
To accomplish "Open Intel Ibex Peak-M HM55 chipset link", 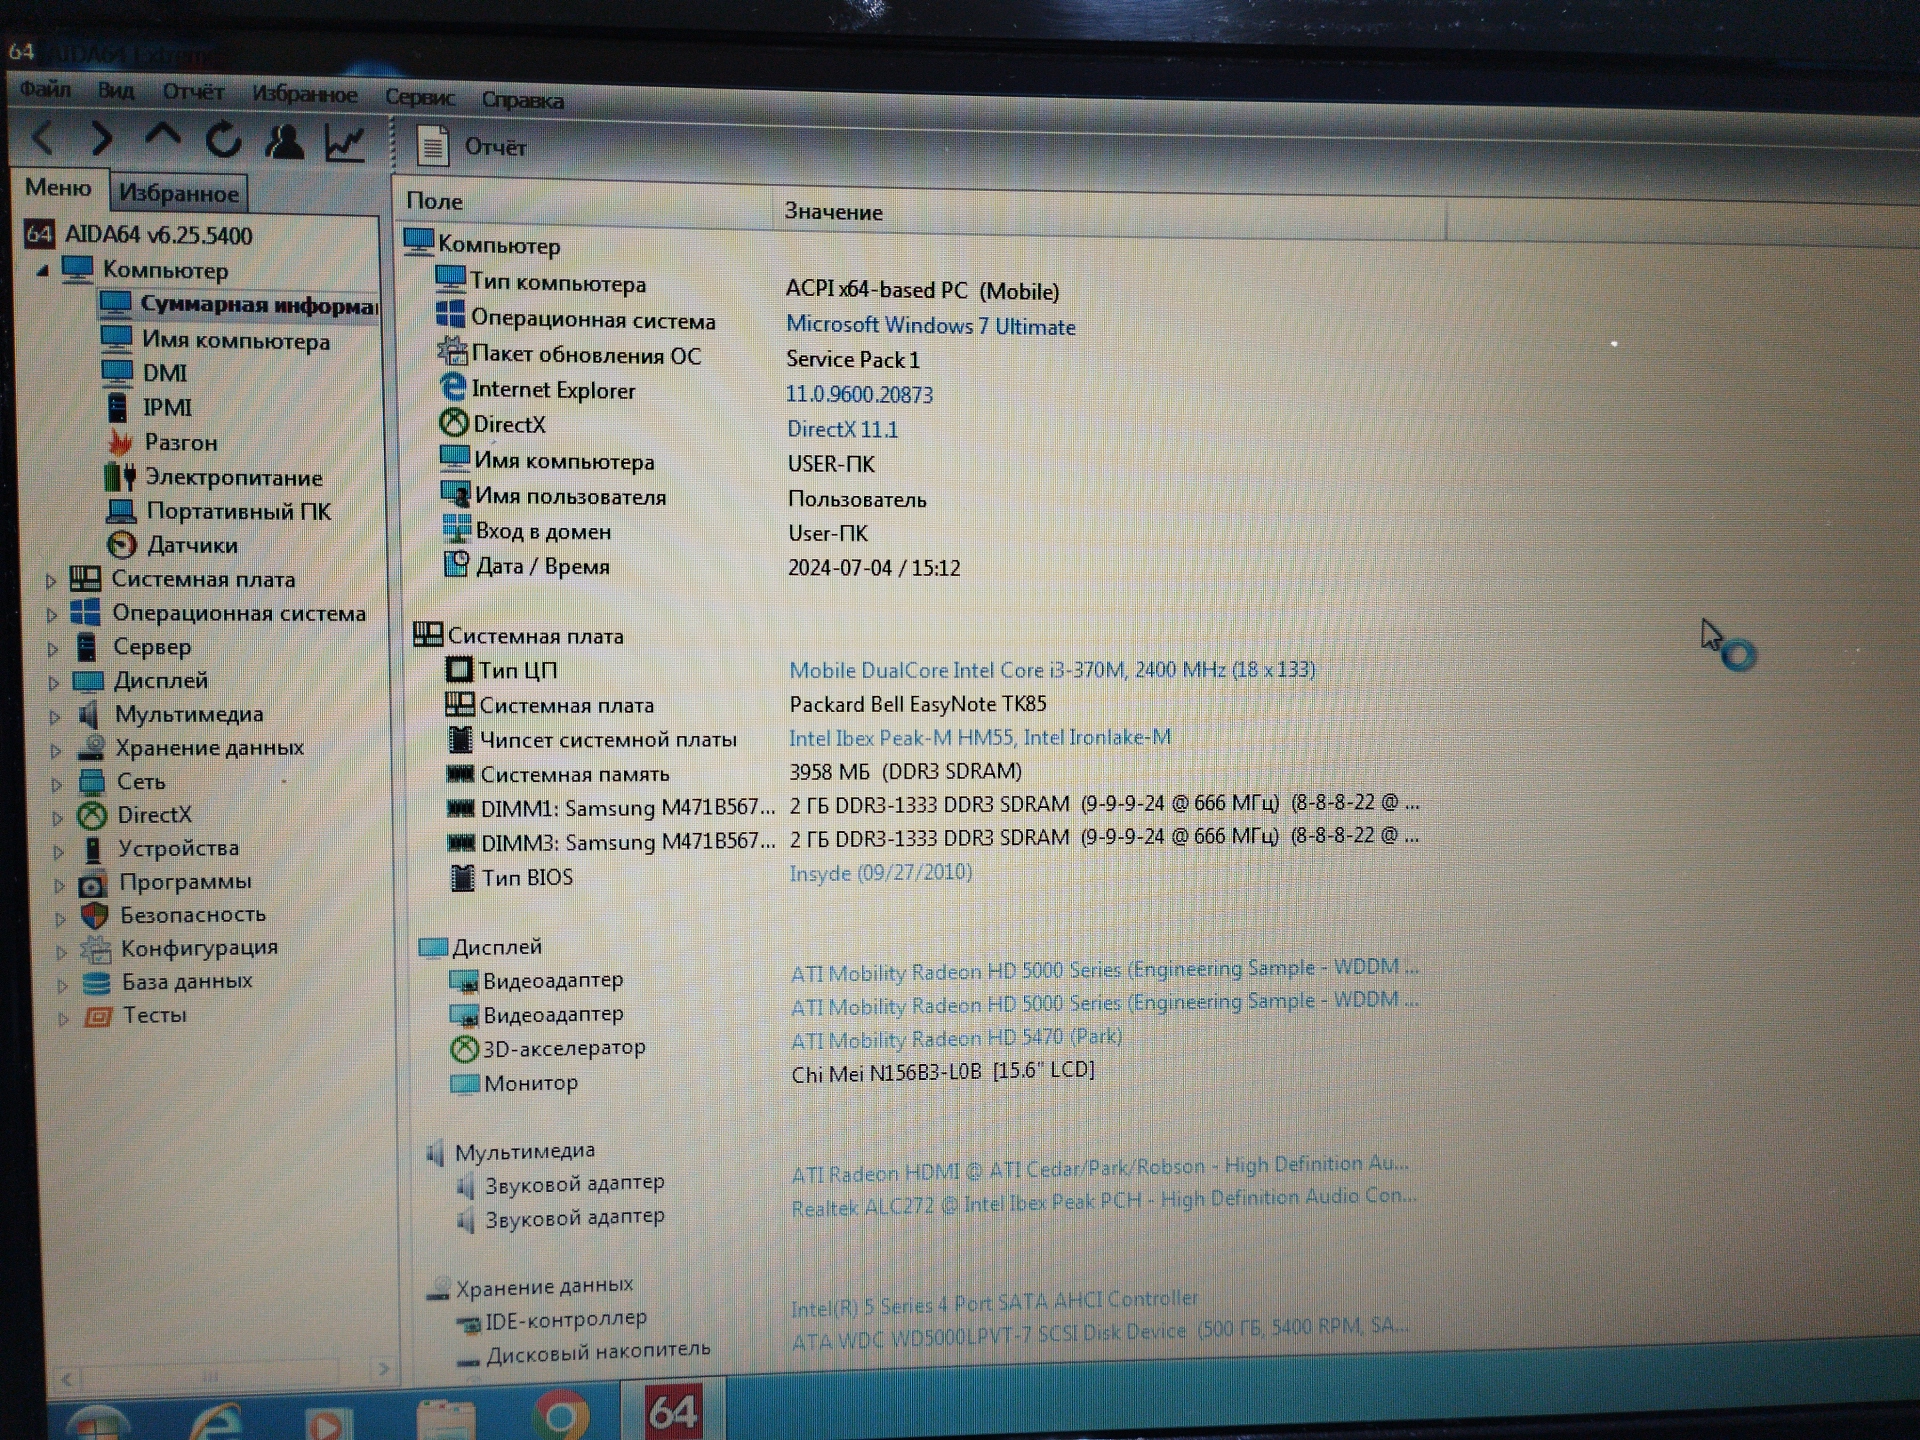I will point(980,738).
